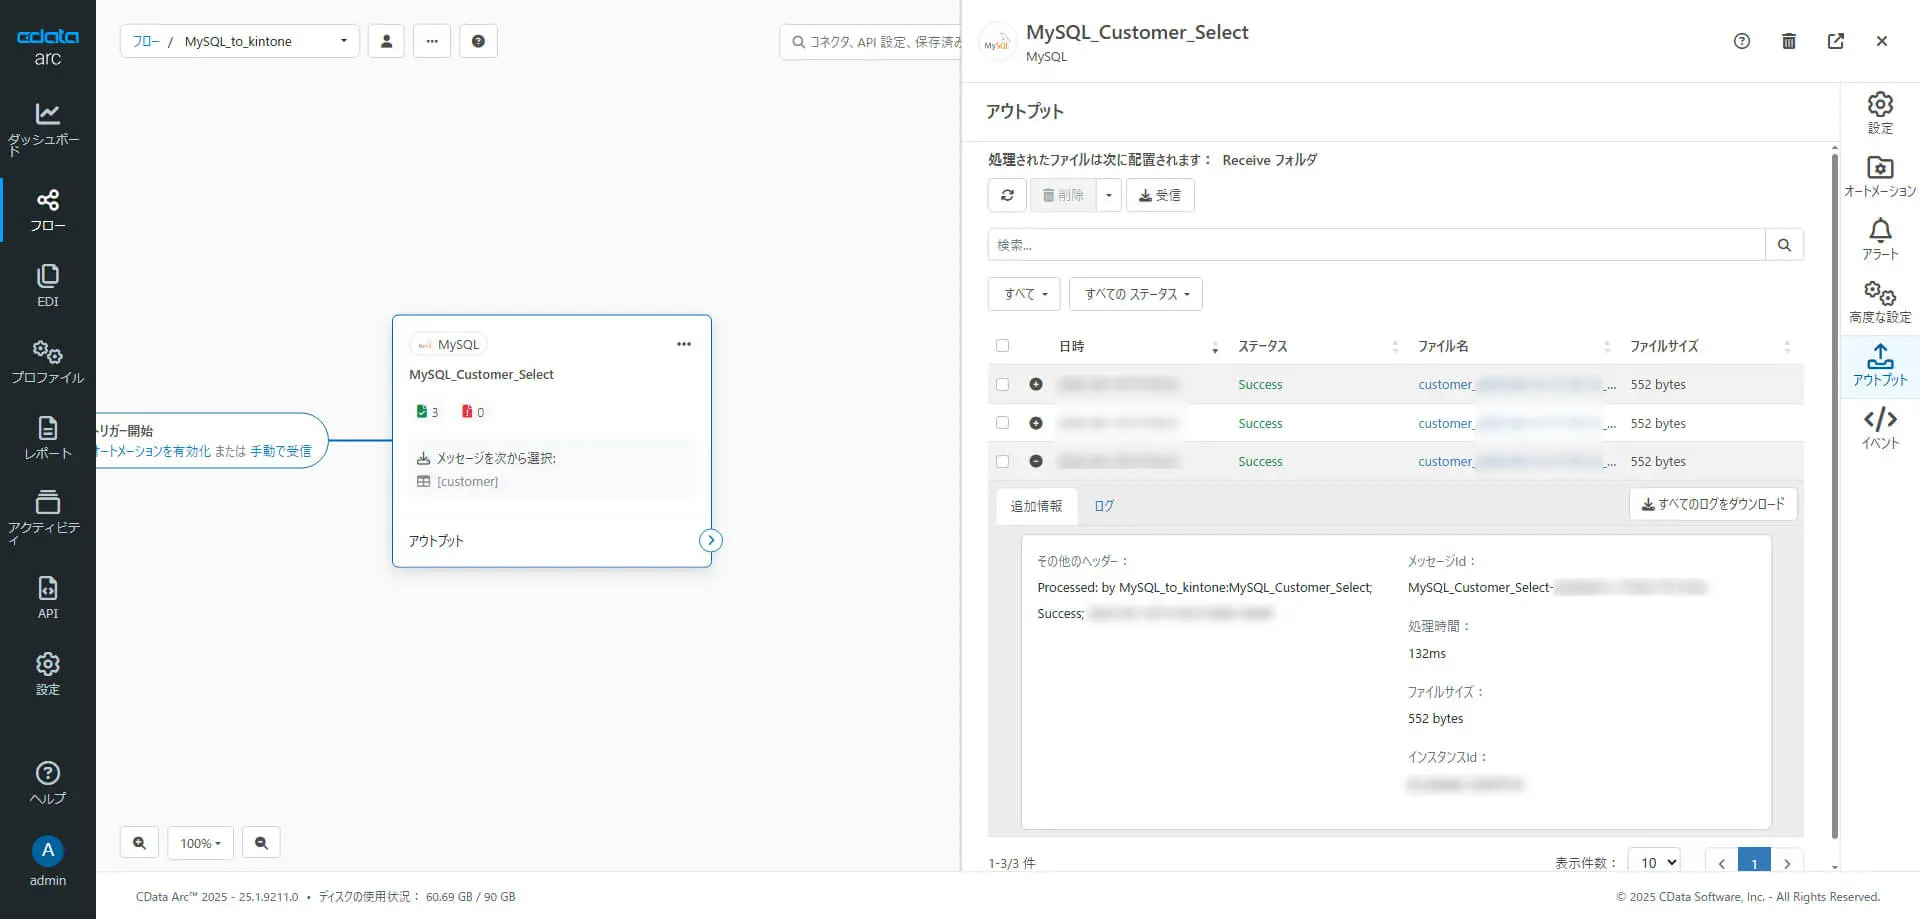Close the MySQL_Customer_Select panel
The height and width of the screenshot is (919, 1920).
(1882, 41)
